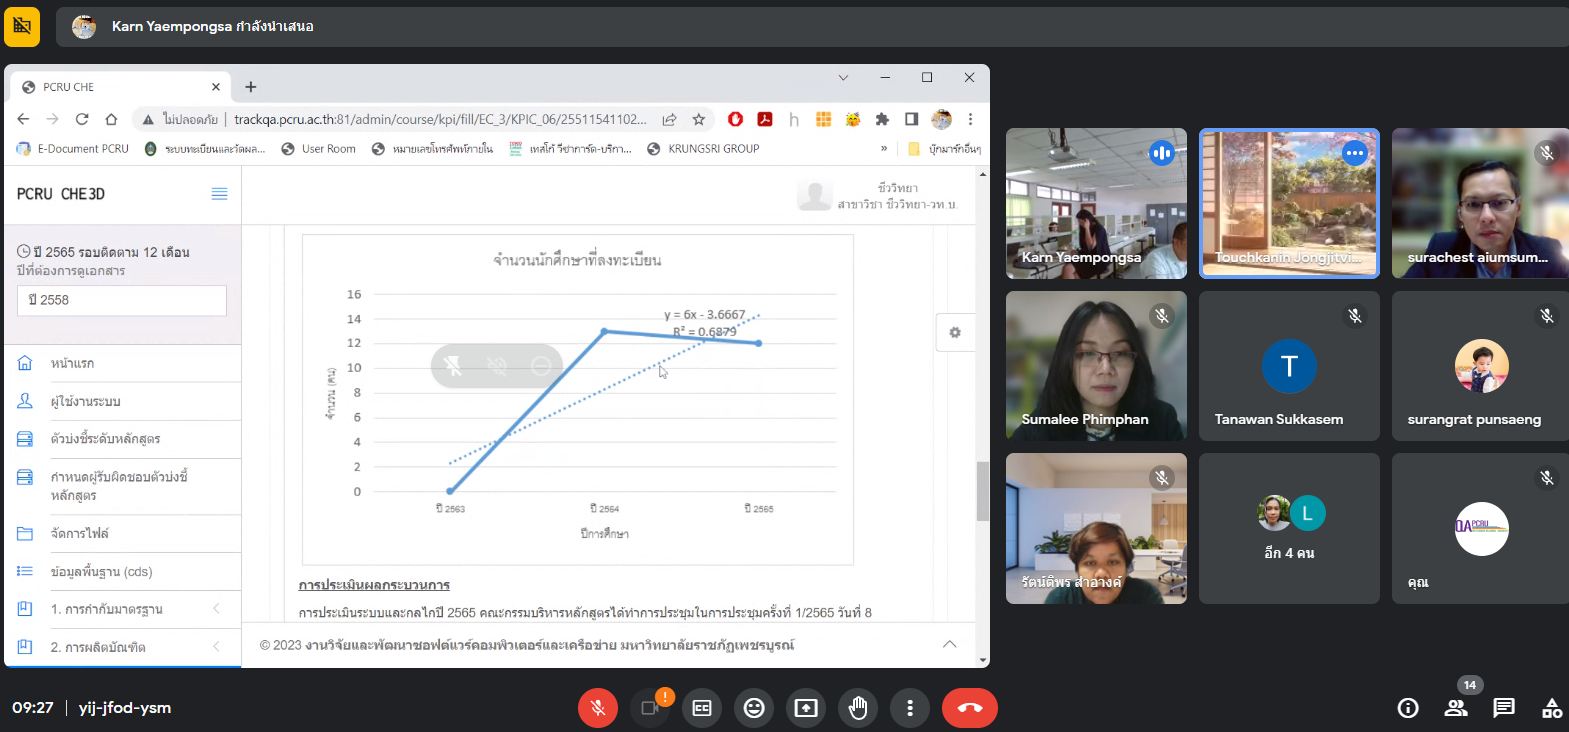Open the emoji reactions button
The height and width of the screenshot is (732, 1569).
[754, 708]
